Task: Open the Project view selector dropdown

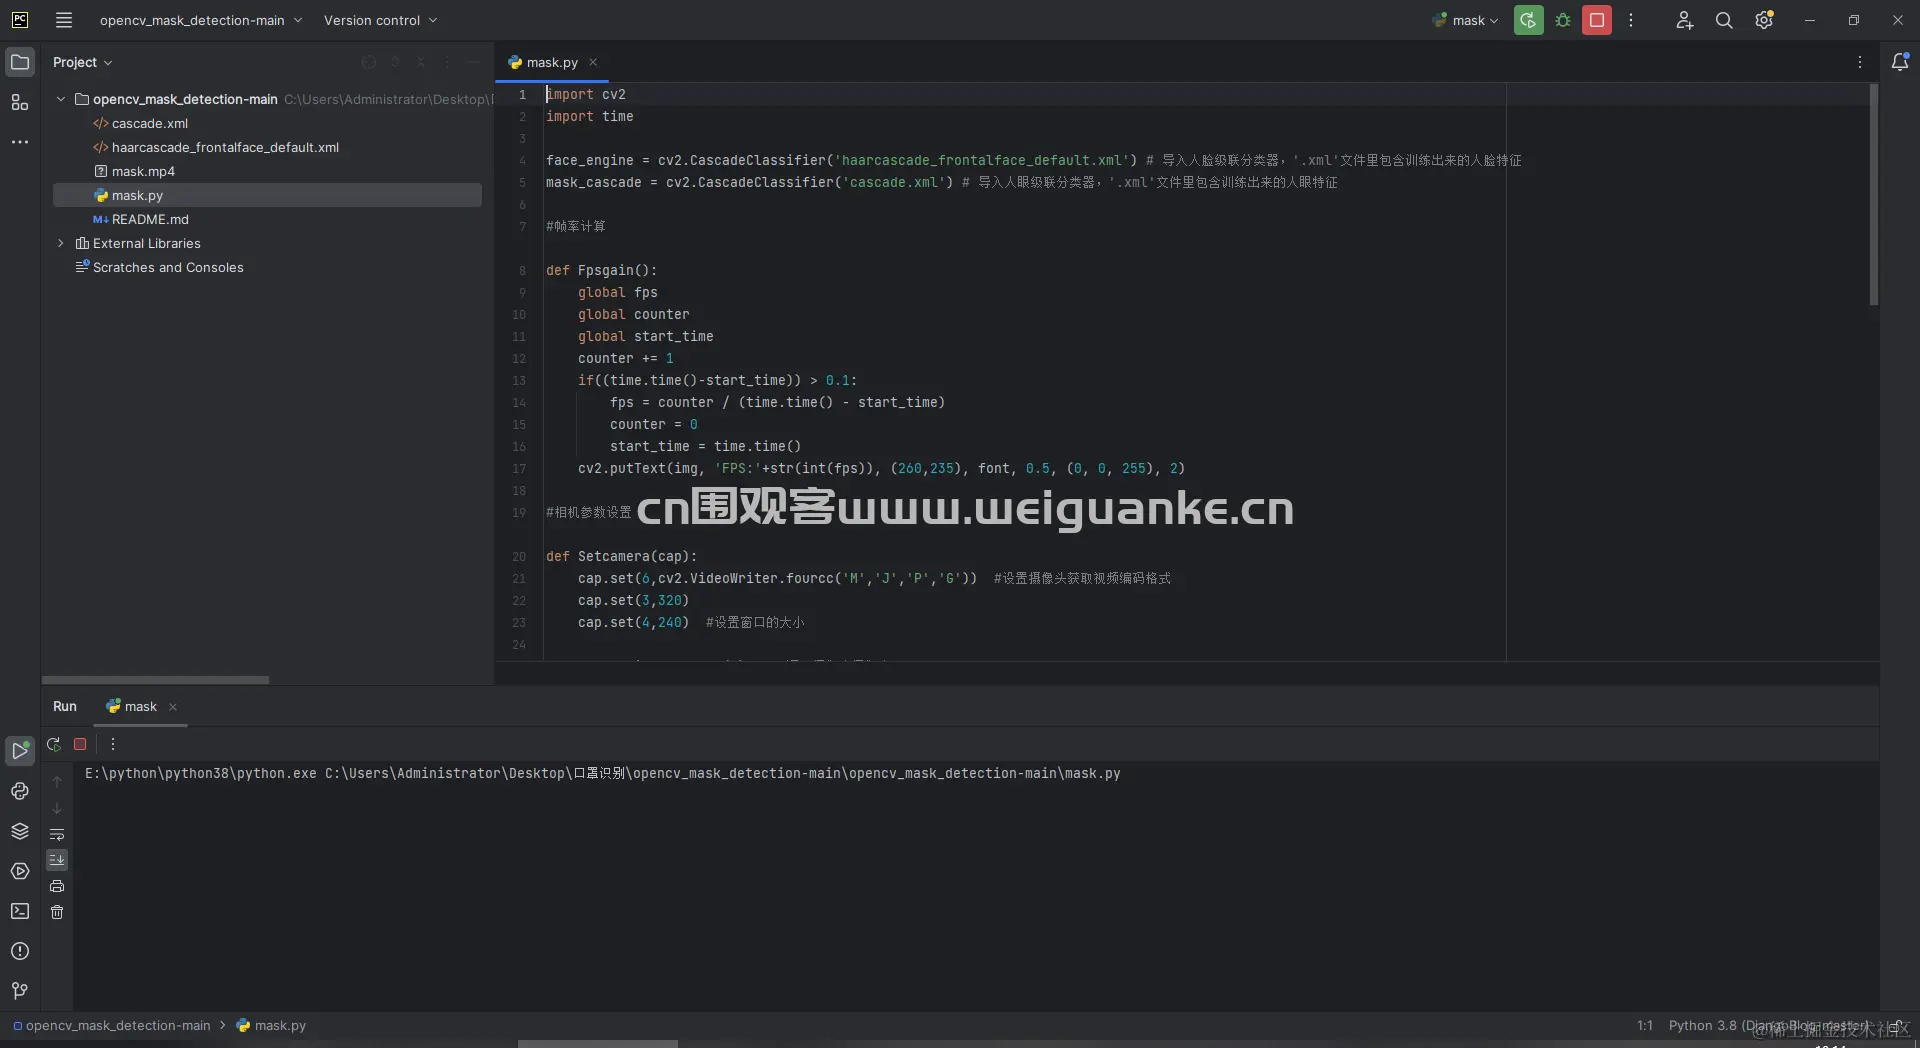Action: pyautogui.click(x=83, y=62)
